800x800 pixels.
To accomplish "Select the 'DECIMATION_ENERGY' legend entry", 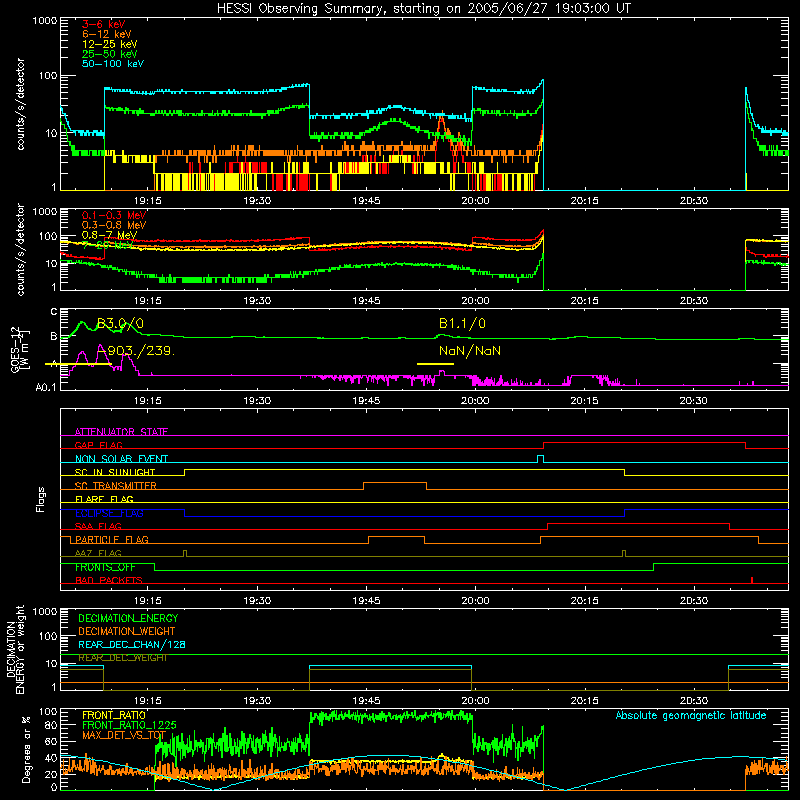I will coord(128,618).
